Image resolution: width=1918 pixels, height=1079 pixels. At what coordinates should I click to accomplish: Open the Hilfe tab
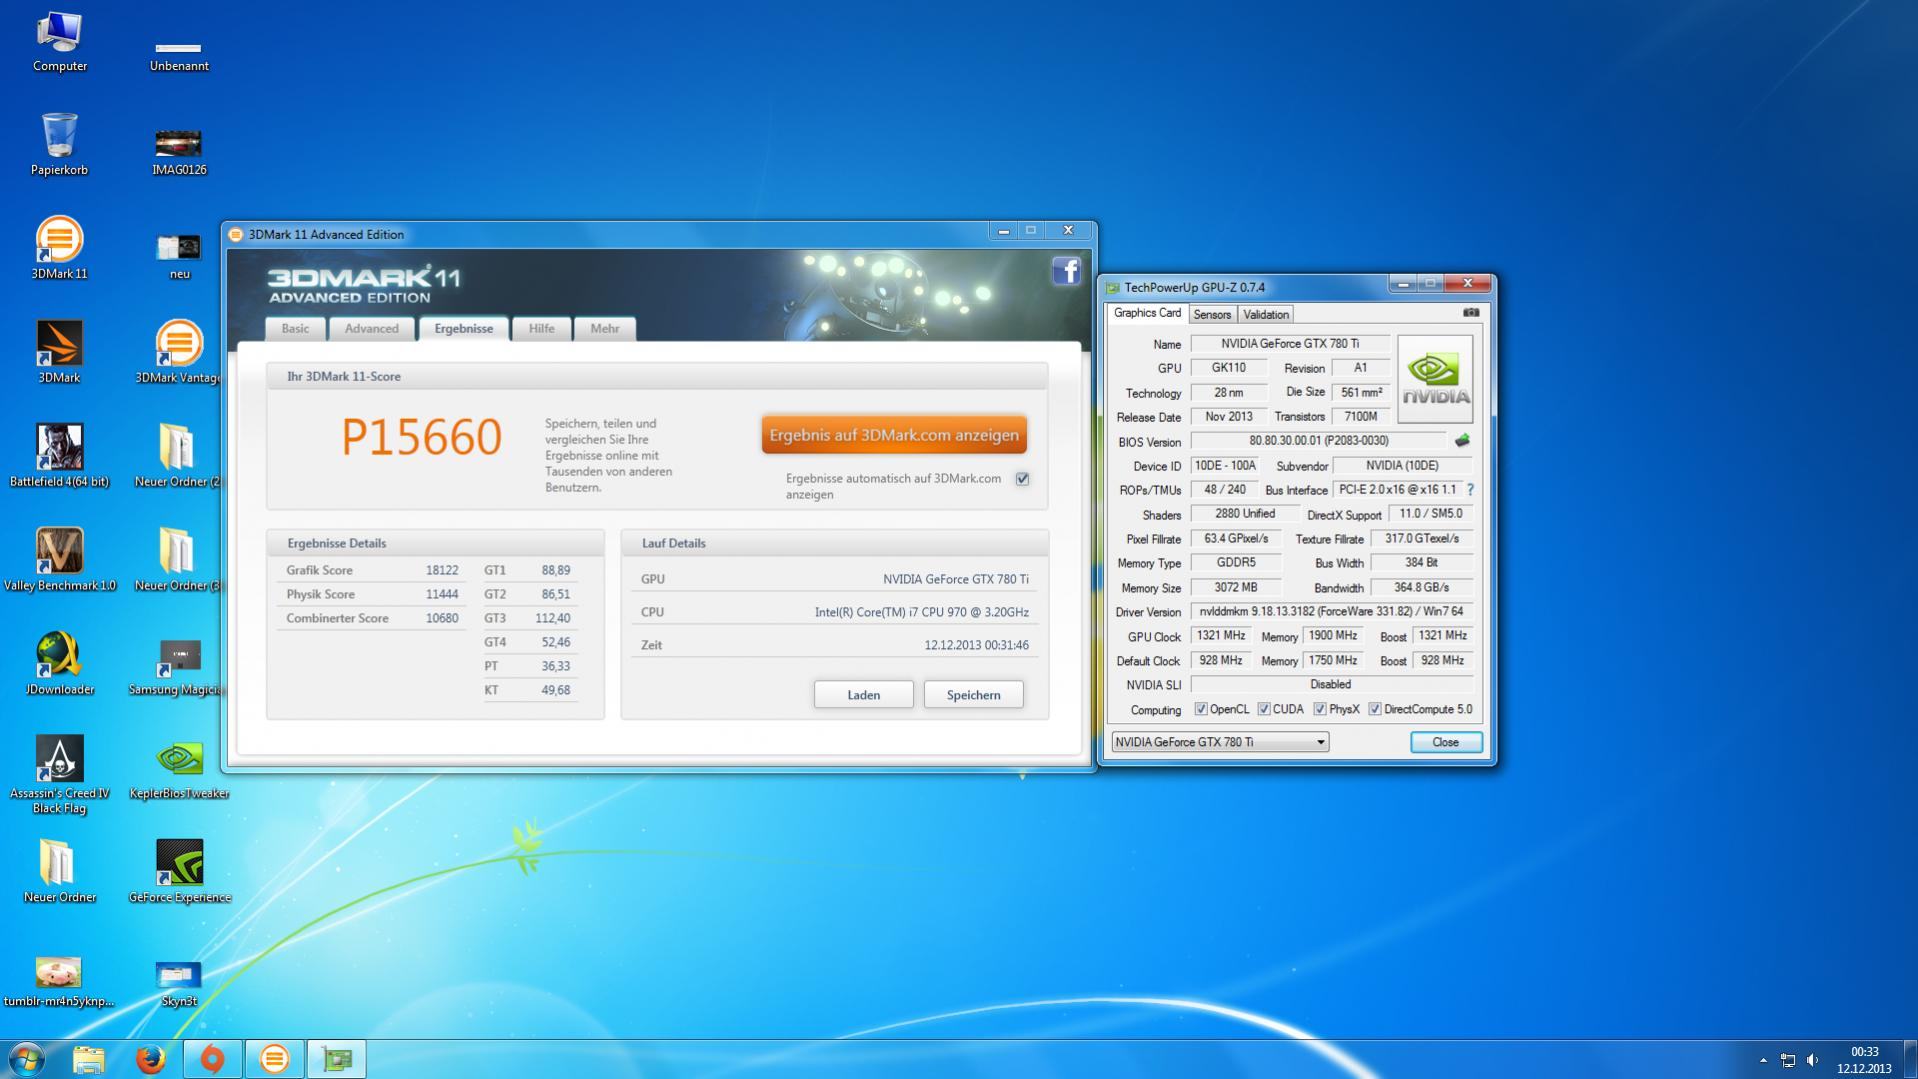click(x=541, y=328)
